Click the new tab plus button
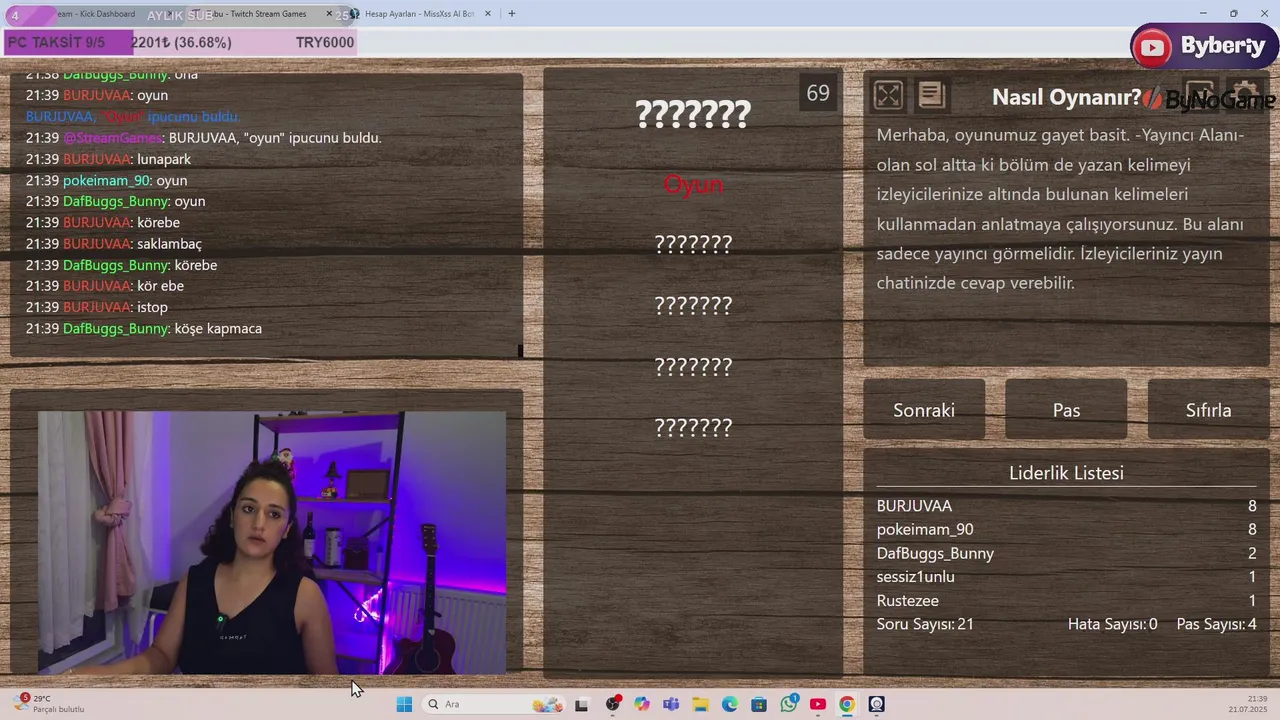 coord(512,13)
